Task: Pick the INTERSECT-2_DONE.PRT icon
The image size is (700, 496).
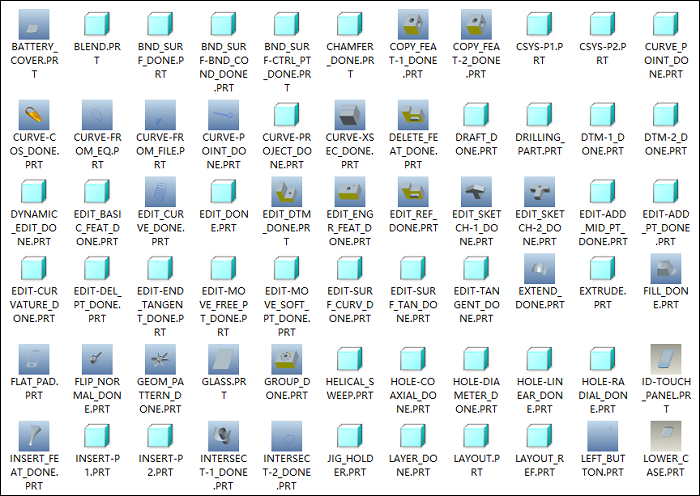Action: pos(287,436)
